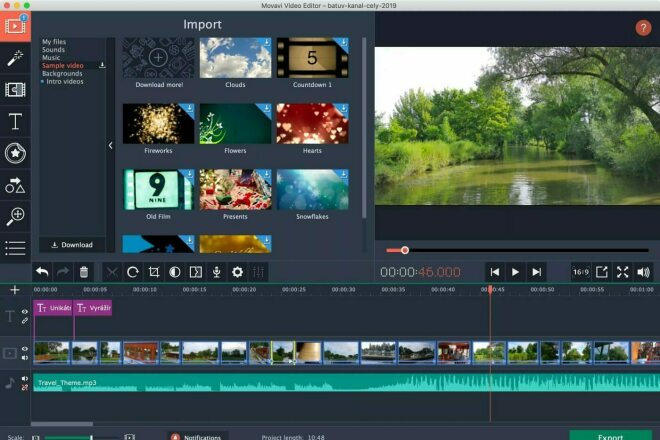660x440 pixels.
Task: Select Backgrounds category
Action: pyautogui.click(x=62, y=74)
